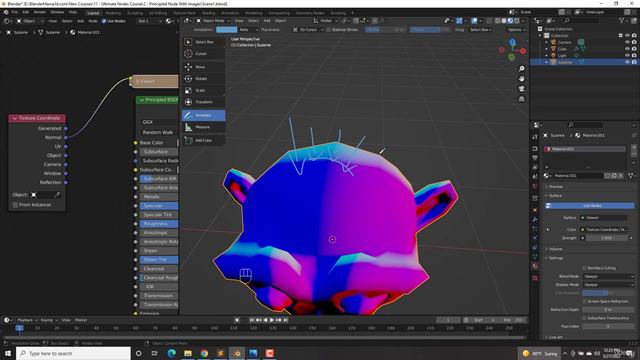This screenshot has width=640, height=360.
Task: Open Window menu
Action: click(x=57, y=12)
